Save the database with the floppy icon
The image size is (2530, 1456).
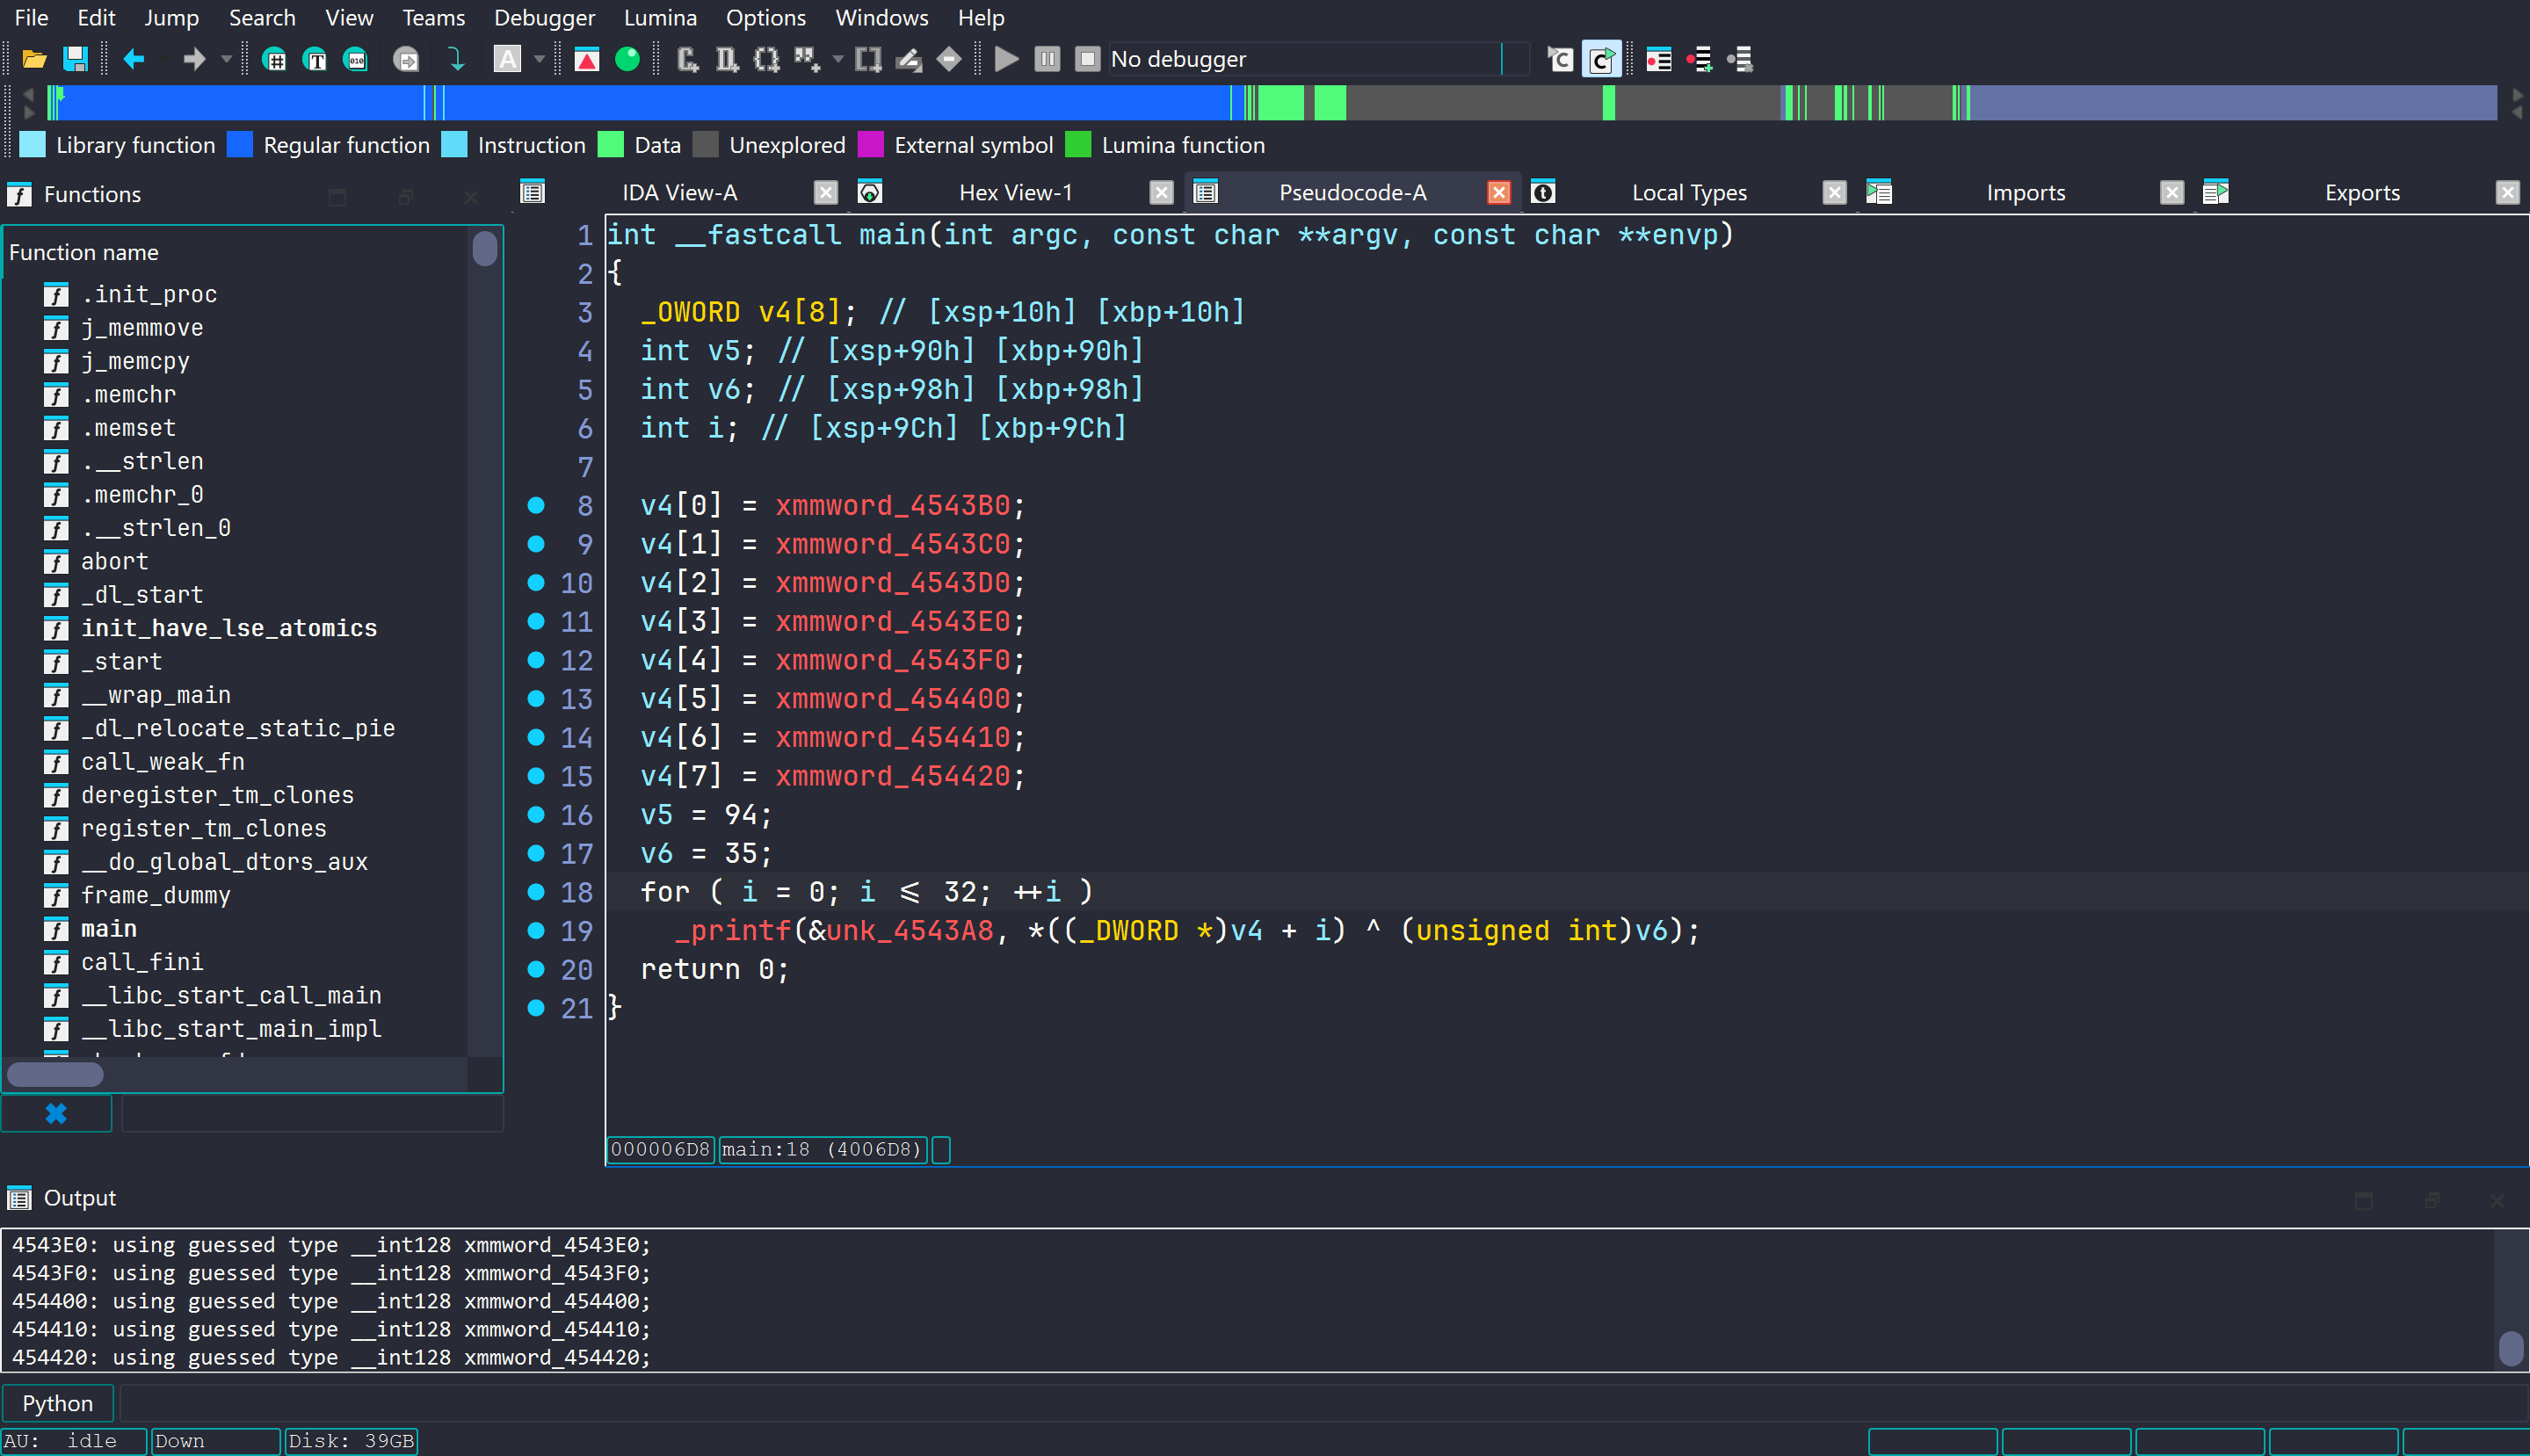click(x=75, y=60)
